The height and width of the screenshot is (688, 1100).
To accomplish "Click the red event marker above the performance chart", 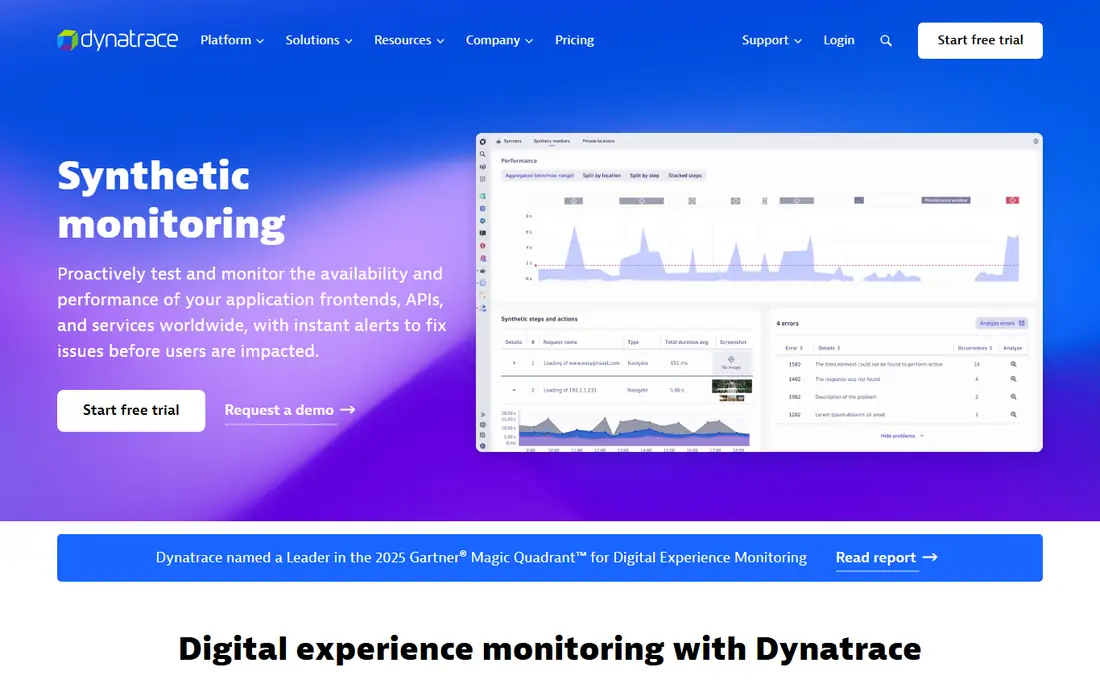I will [x=1012, y=201].
